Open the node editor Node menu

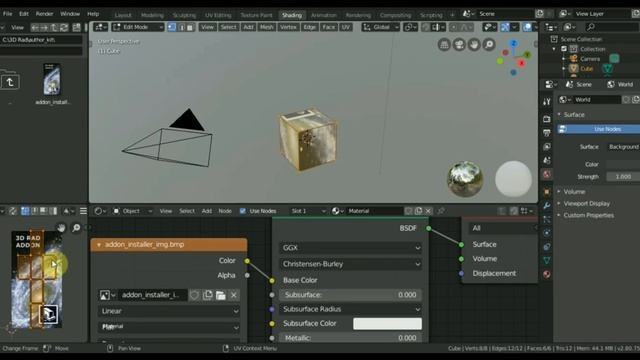tap(225, 211)
